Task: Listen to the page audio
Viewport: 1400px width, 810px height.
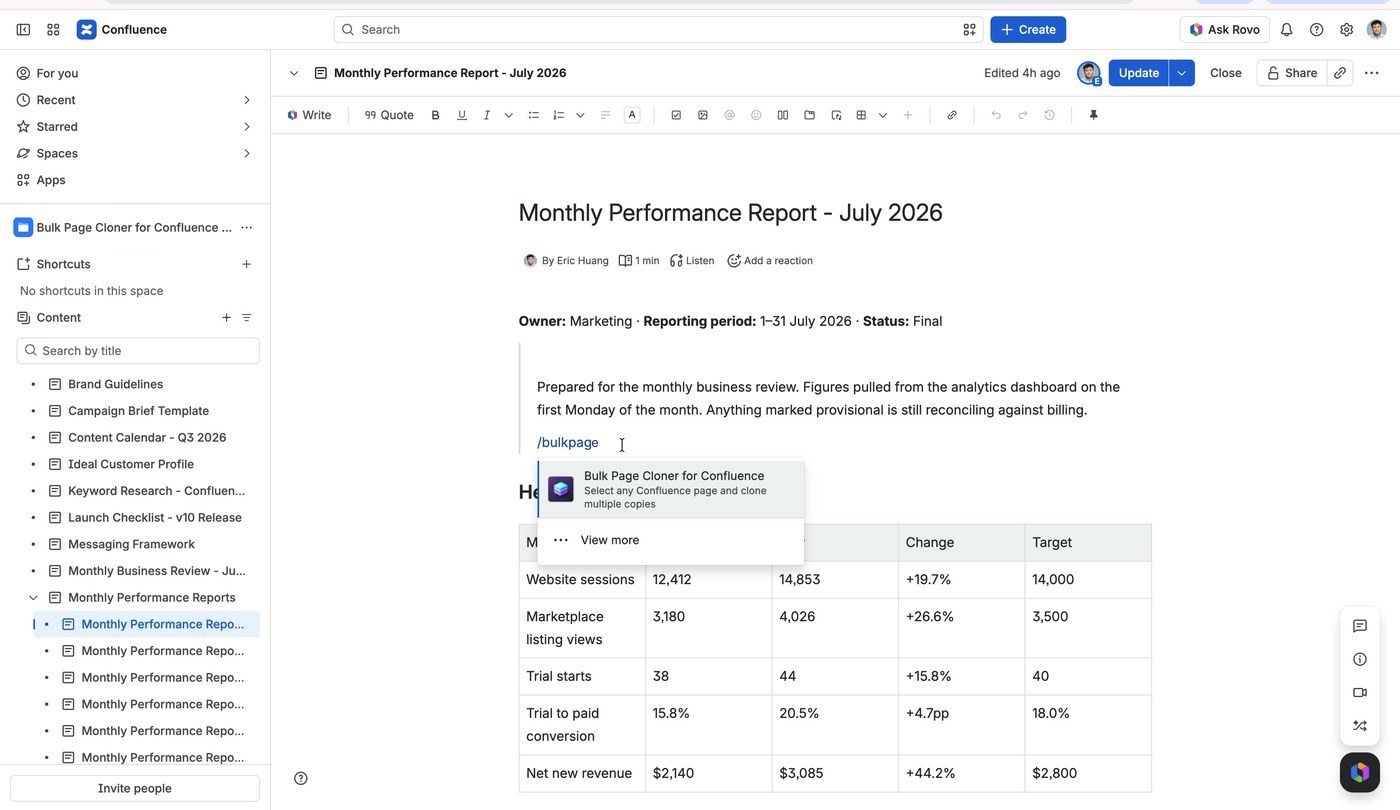Action: (692, 261)
